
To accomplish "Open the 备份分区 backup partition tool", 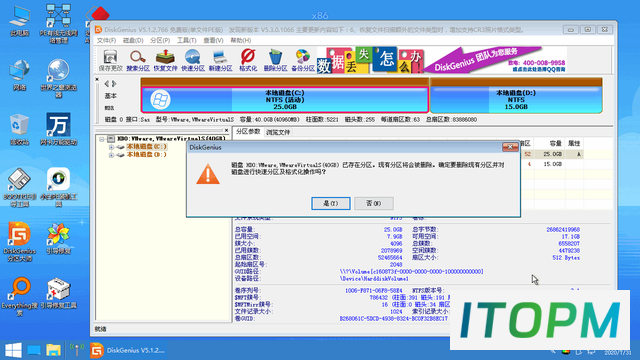I will point(303,60).
